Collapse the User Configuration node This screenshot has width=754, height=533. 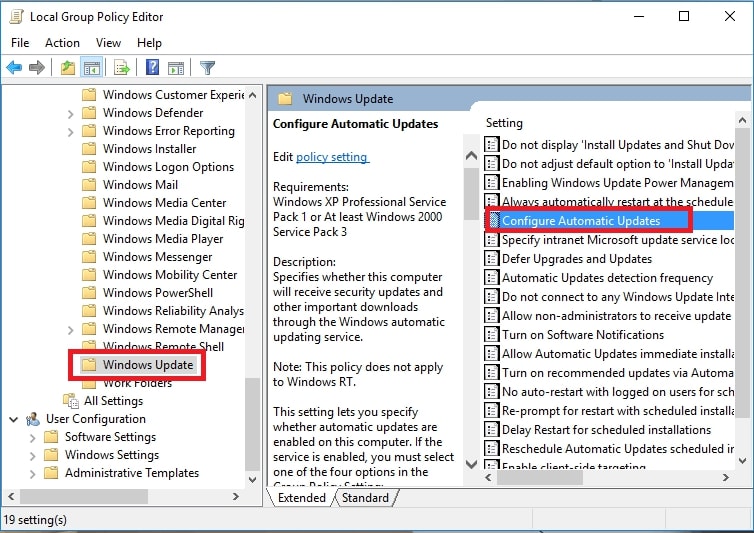[13, 419]
